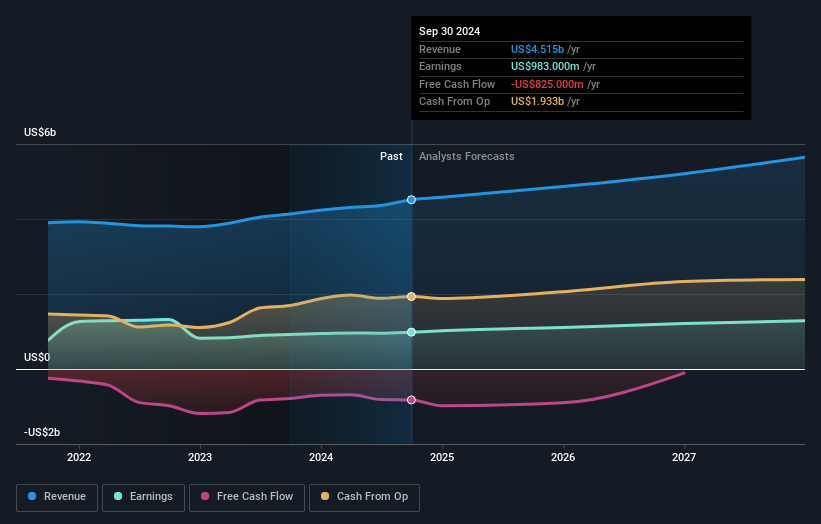
Task: Click the Cash From Op row label in tooltip
Action: pos(454,102)
